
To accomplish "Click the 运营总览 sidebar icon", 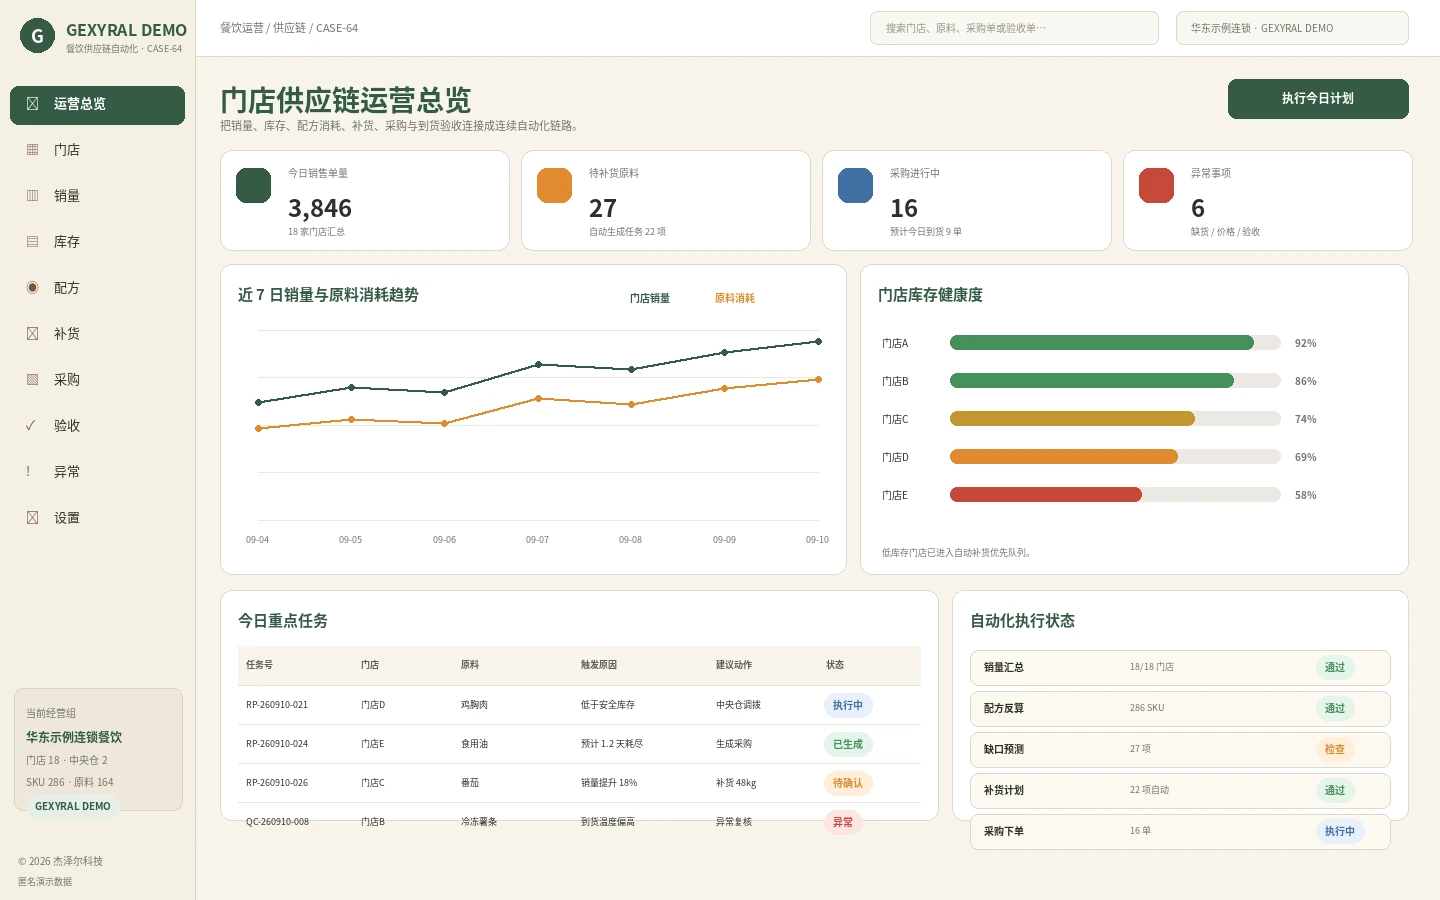I will pyautogui.click(x=32, y=104).
